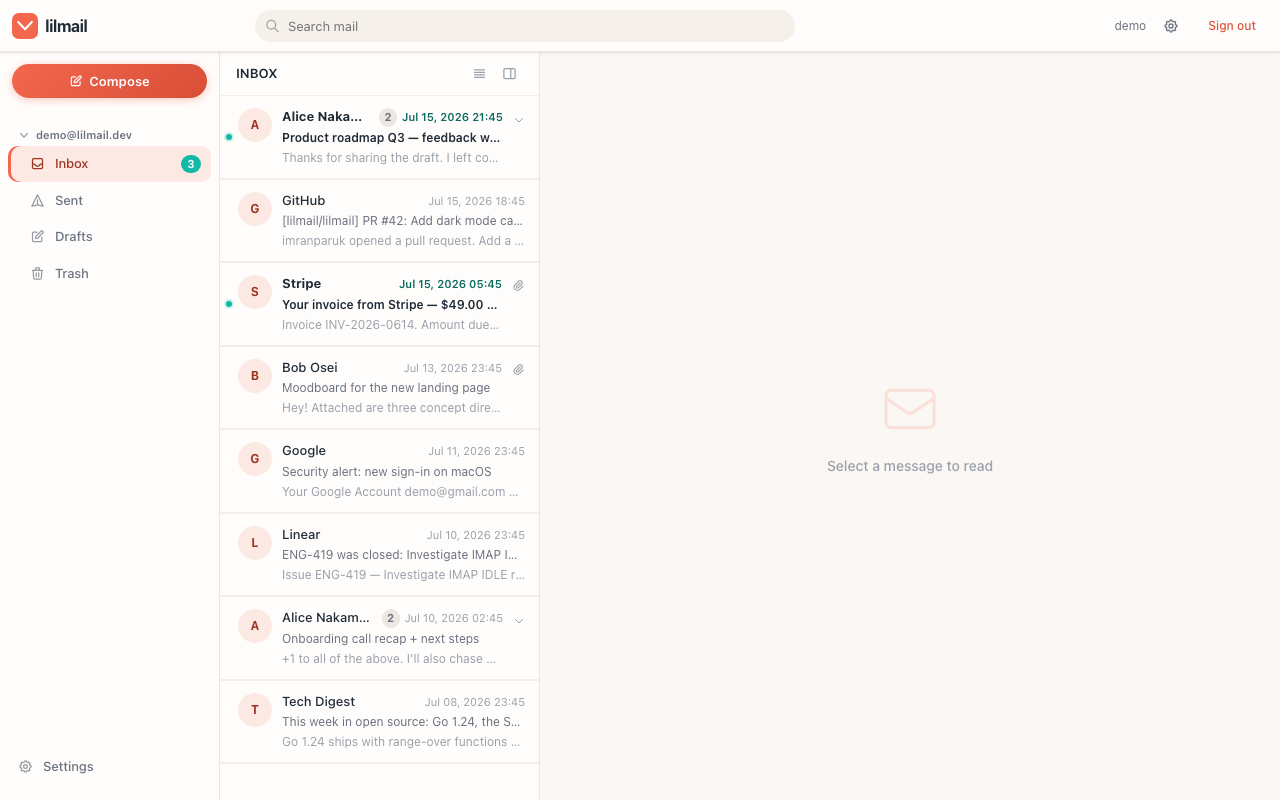This screenshot has width=1280, height=800.
Task: Click Alice avatar on Product roadmap email
Action: (255, 125)
